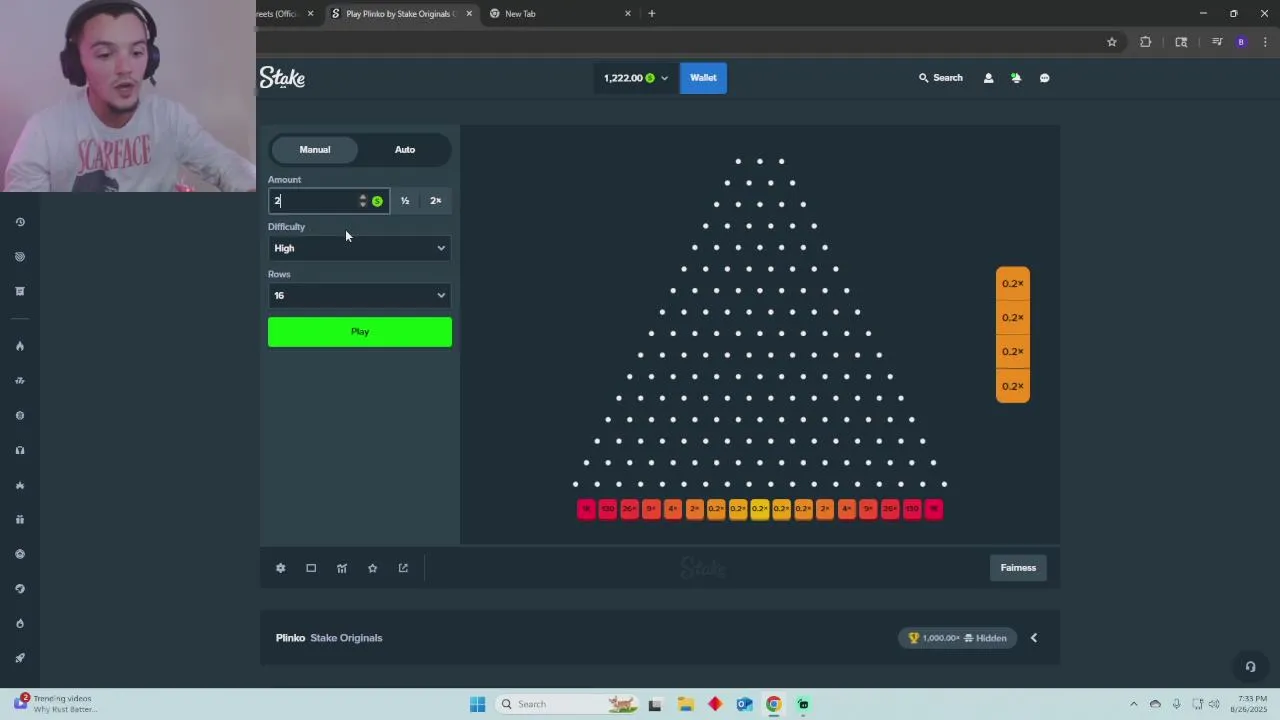Click the Windows taskbar Search box
The height and width of the screenshot is (720, 1280).
pyautogui.click(x=565, y=704)
